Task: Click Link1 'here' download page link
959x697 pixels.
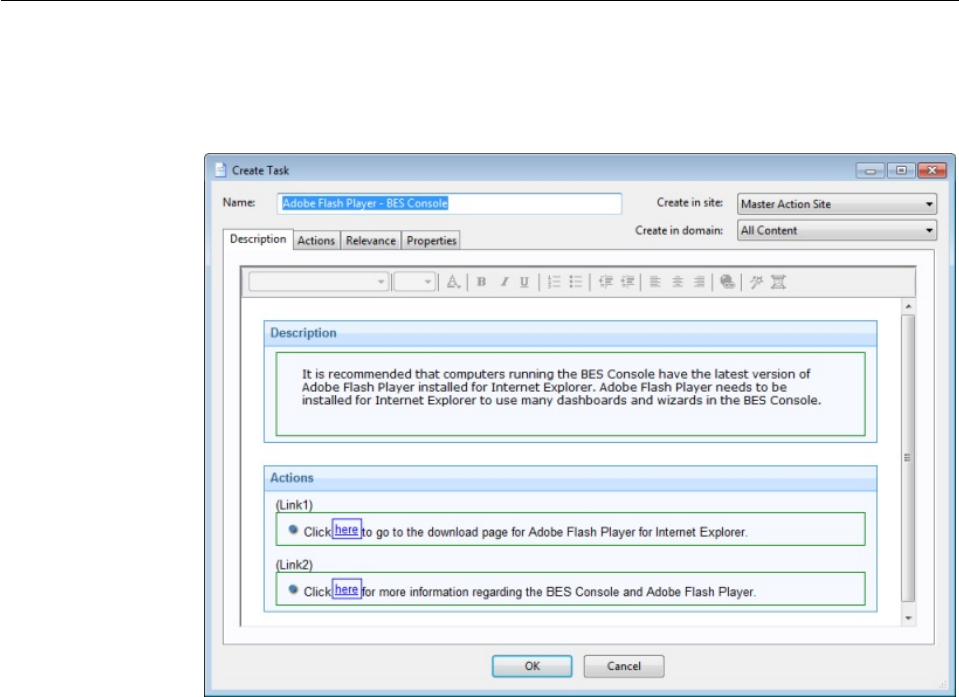Action: click(x=346, y=529)
